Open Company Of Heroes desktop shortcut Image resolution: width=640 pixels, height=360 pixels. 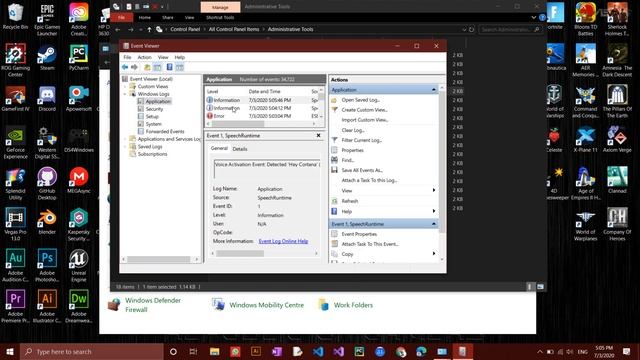pyautogui.click(x=617, y=224)
